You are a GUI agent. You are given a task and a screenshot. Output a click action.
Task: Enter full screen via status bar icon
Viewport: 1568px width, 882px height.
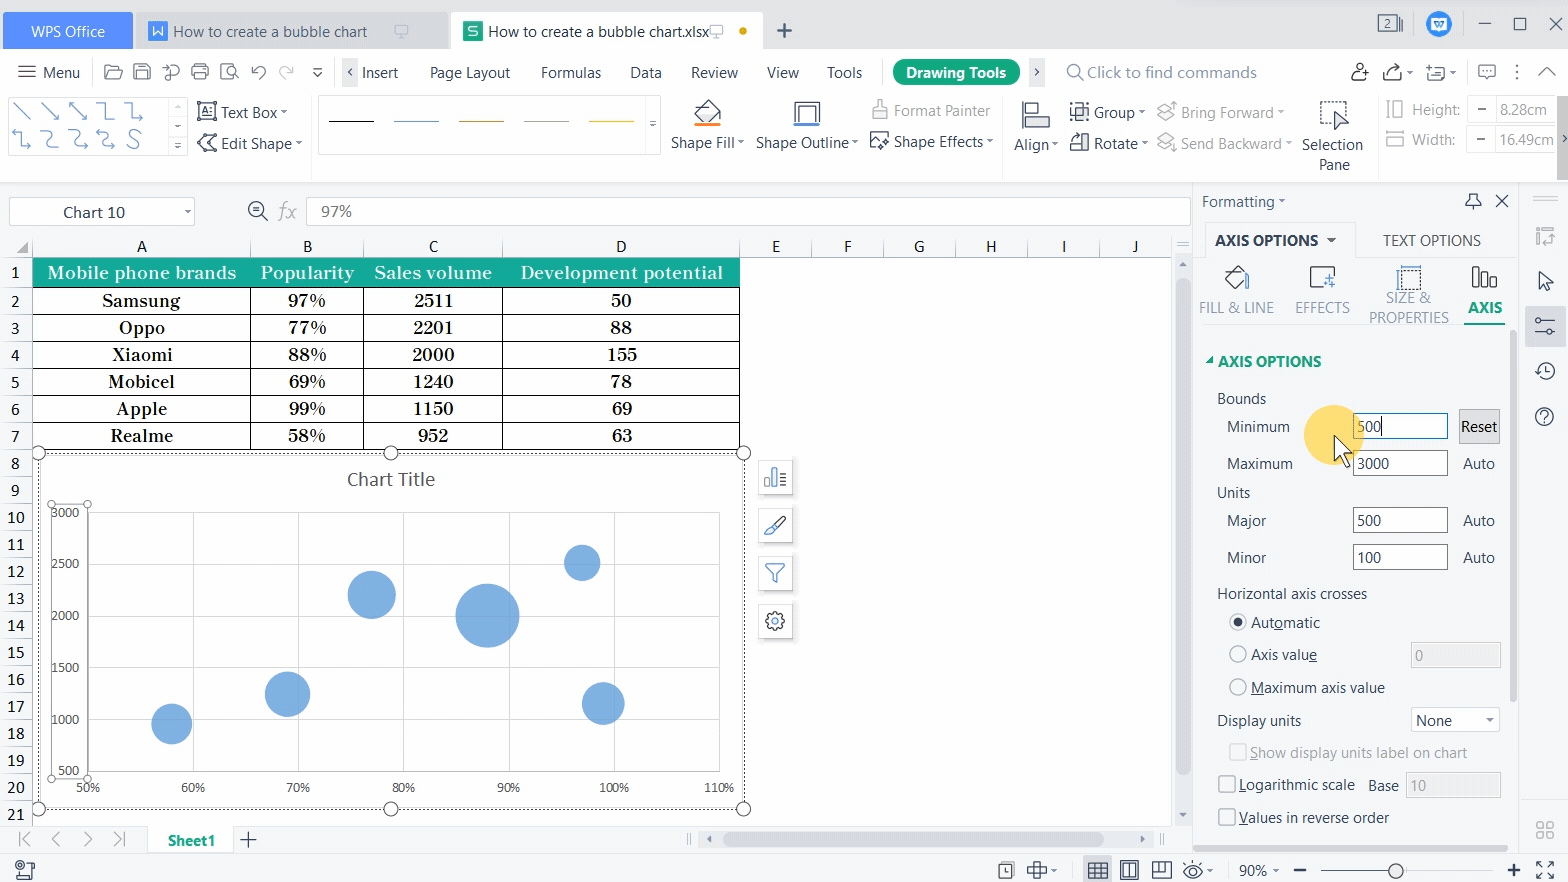point(1545,870)
